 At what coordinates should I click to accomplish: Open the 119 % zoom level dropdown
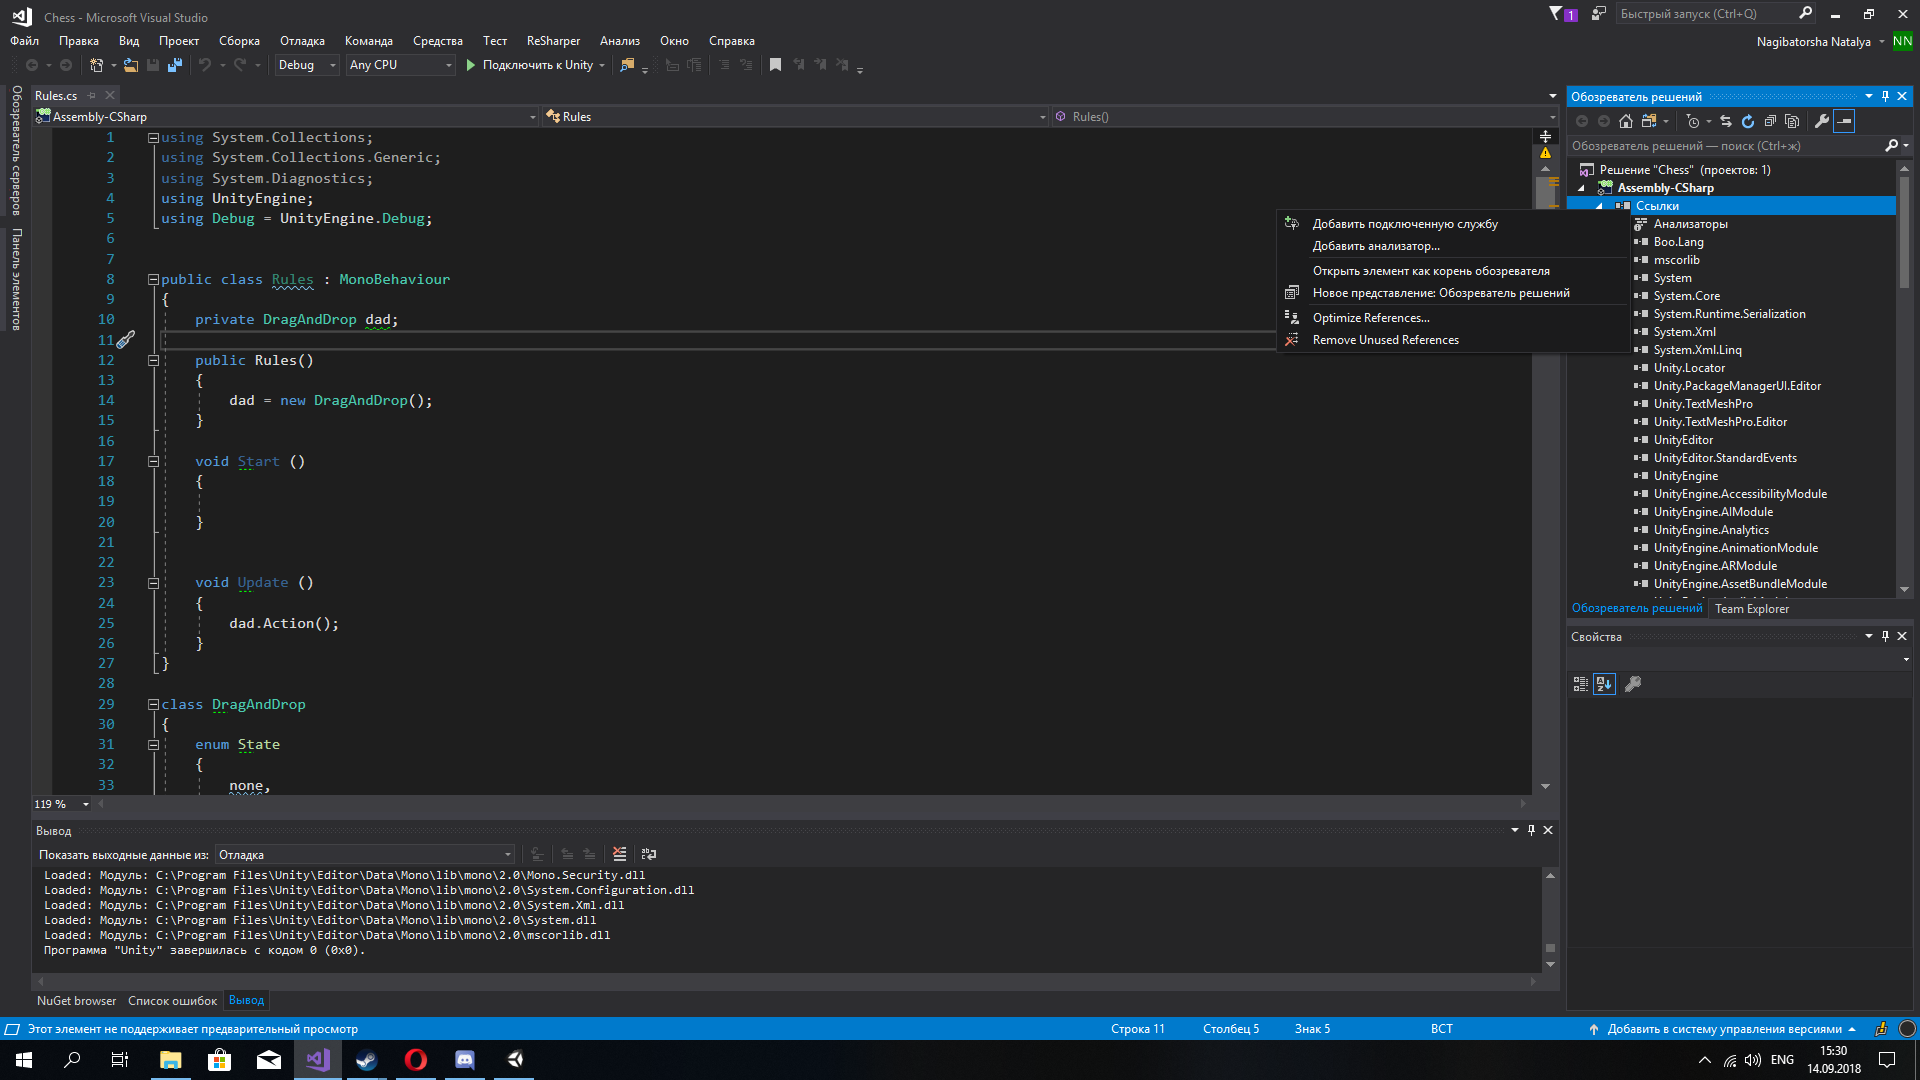click(x=62, y=804)
